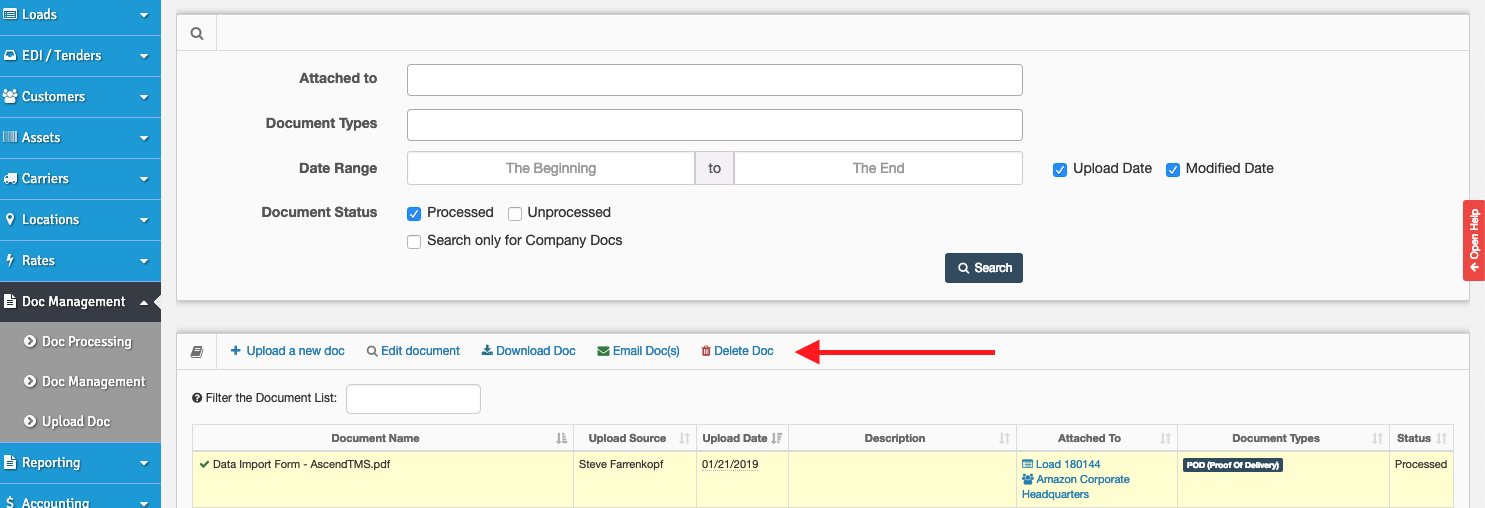Expand the Customers menu arrow
1485x508 pixels.
(x=144, y=97)
